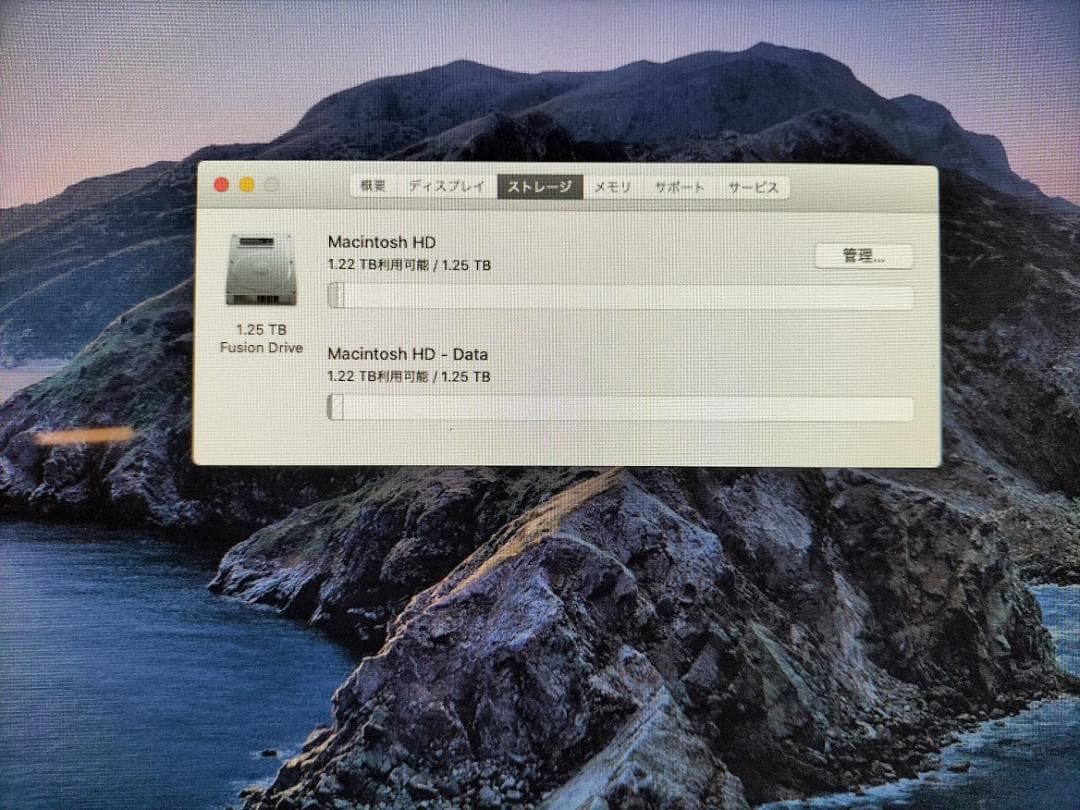
Task: Click the Macintosh HD - Data usage bar
Action: coord(620,406)
